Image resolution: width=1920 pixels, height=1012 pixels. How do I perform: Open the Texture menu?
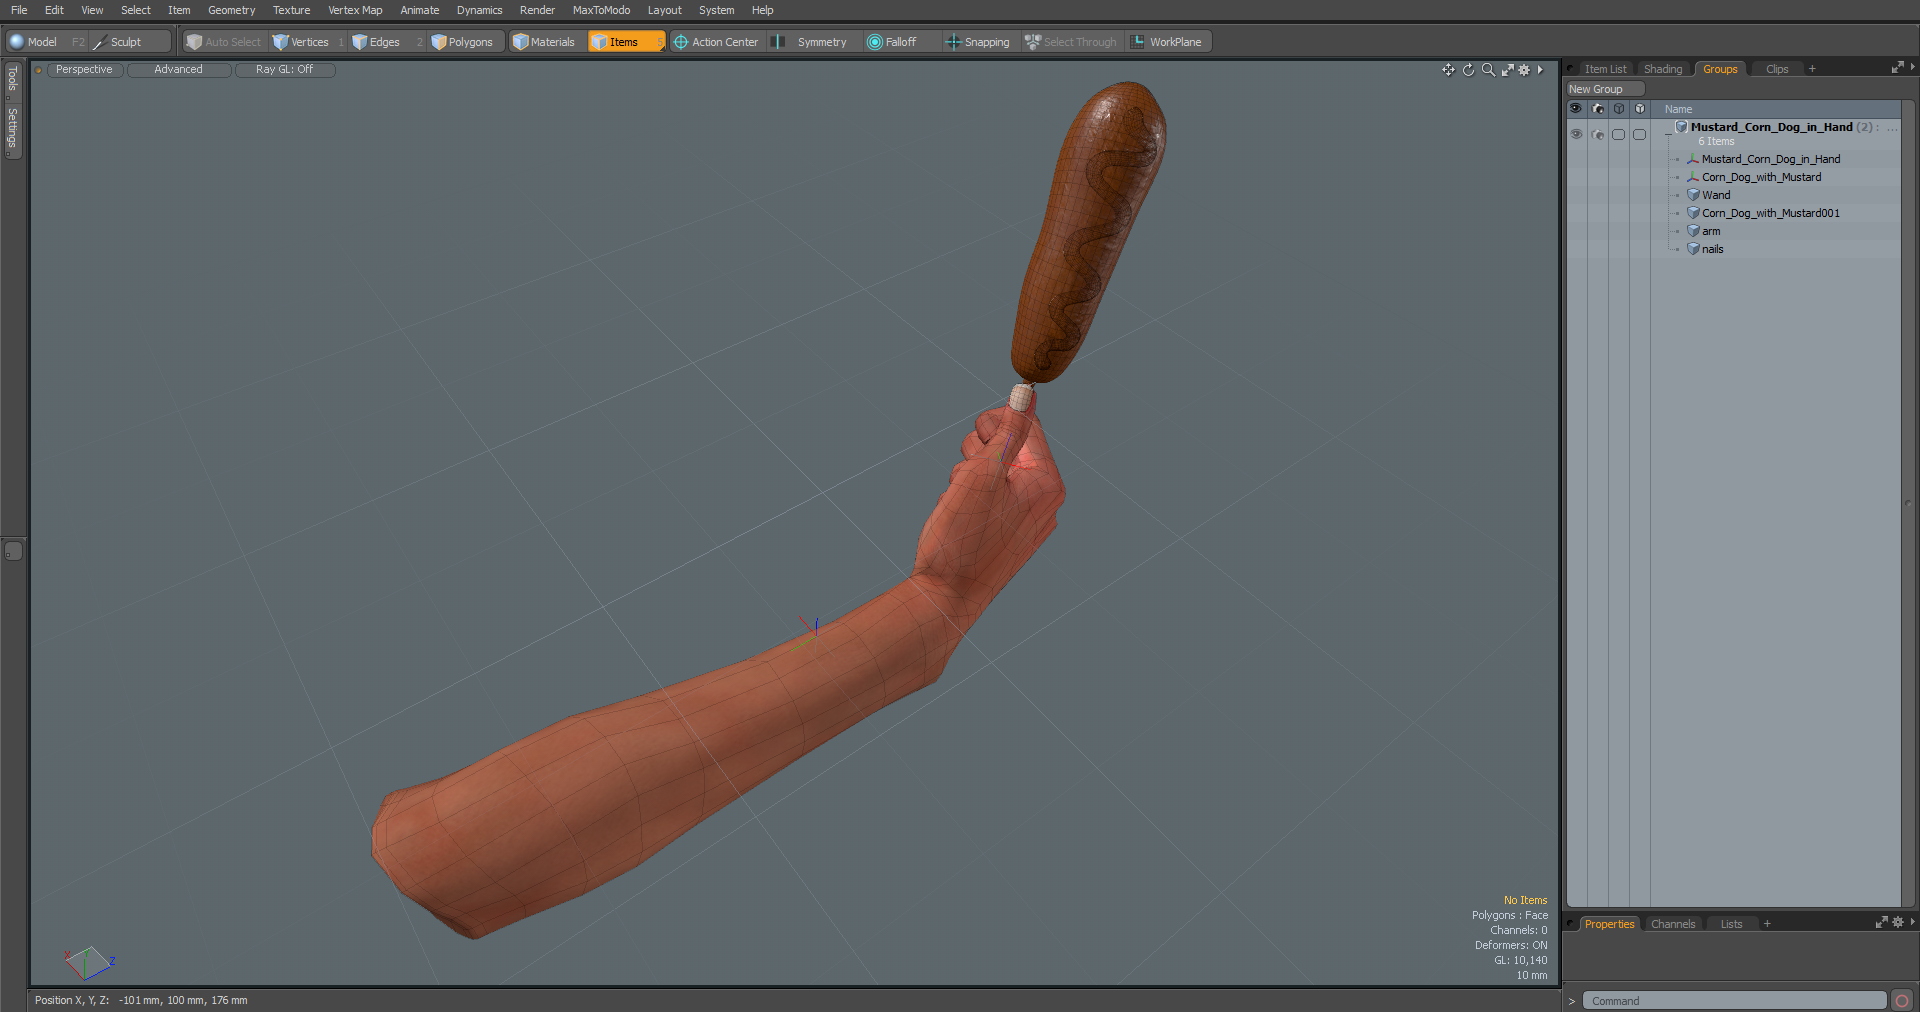coord(291,10)
